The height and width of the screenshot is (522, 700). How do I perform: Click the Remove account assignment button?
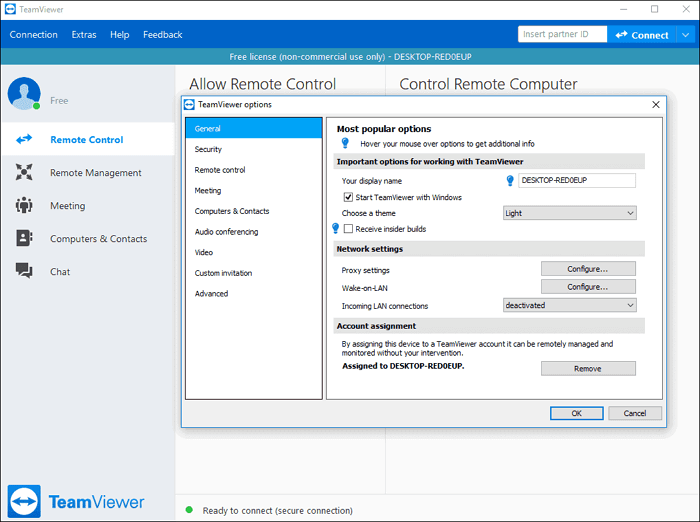(588, 368)
